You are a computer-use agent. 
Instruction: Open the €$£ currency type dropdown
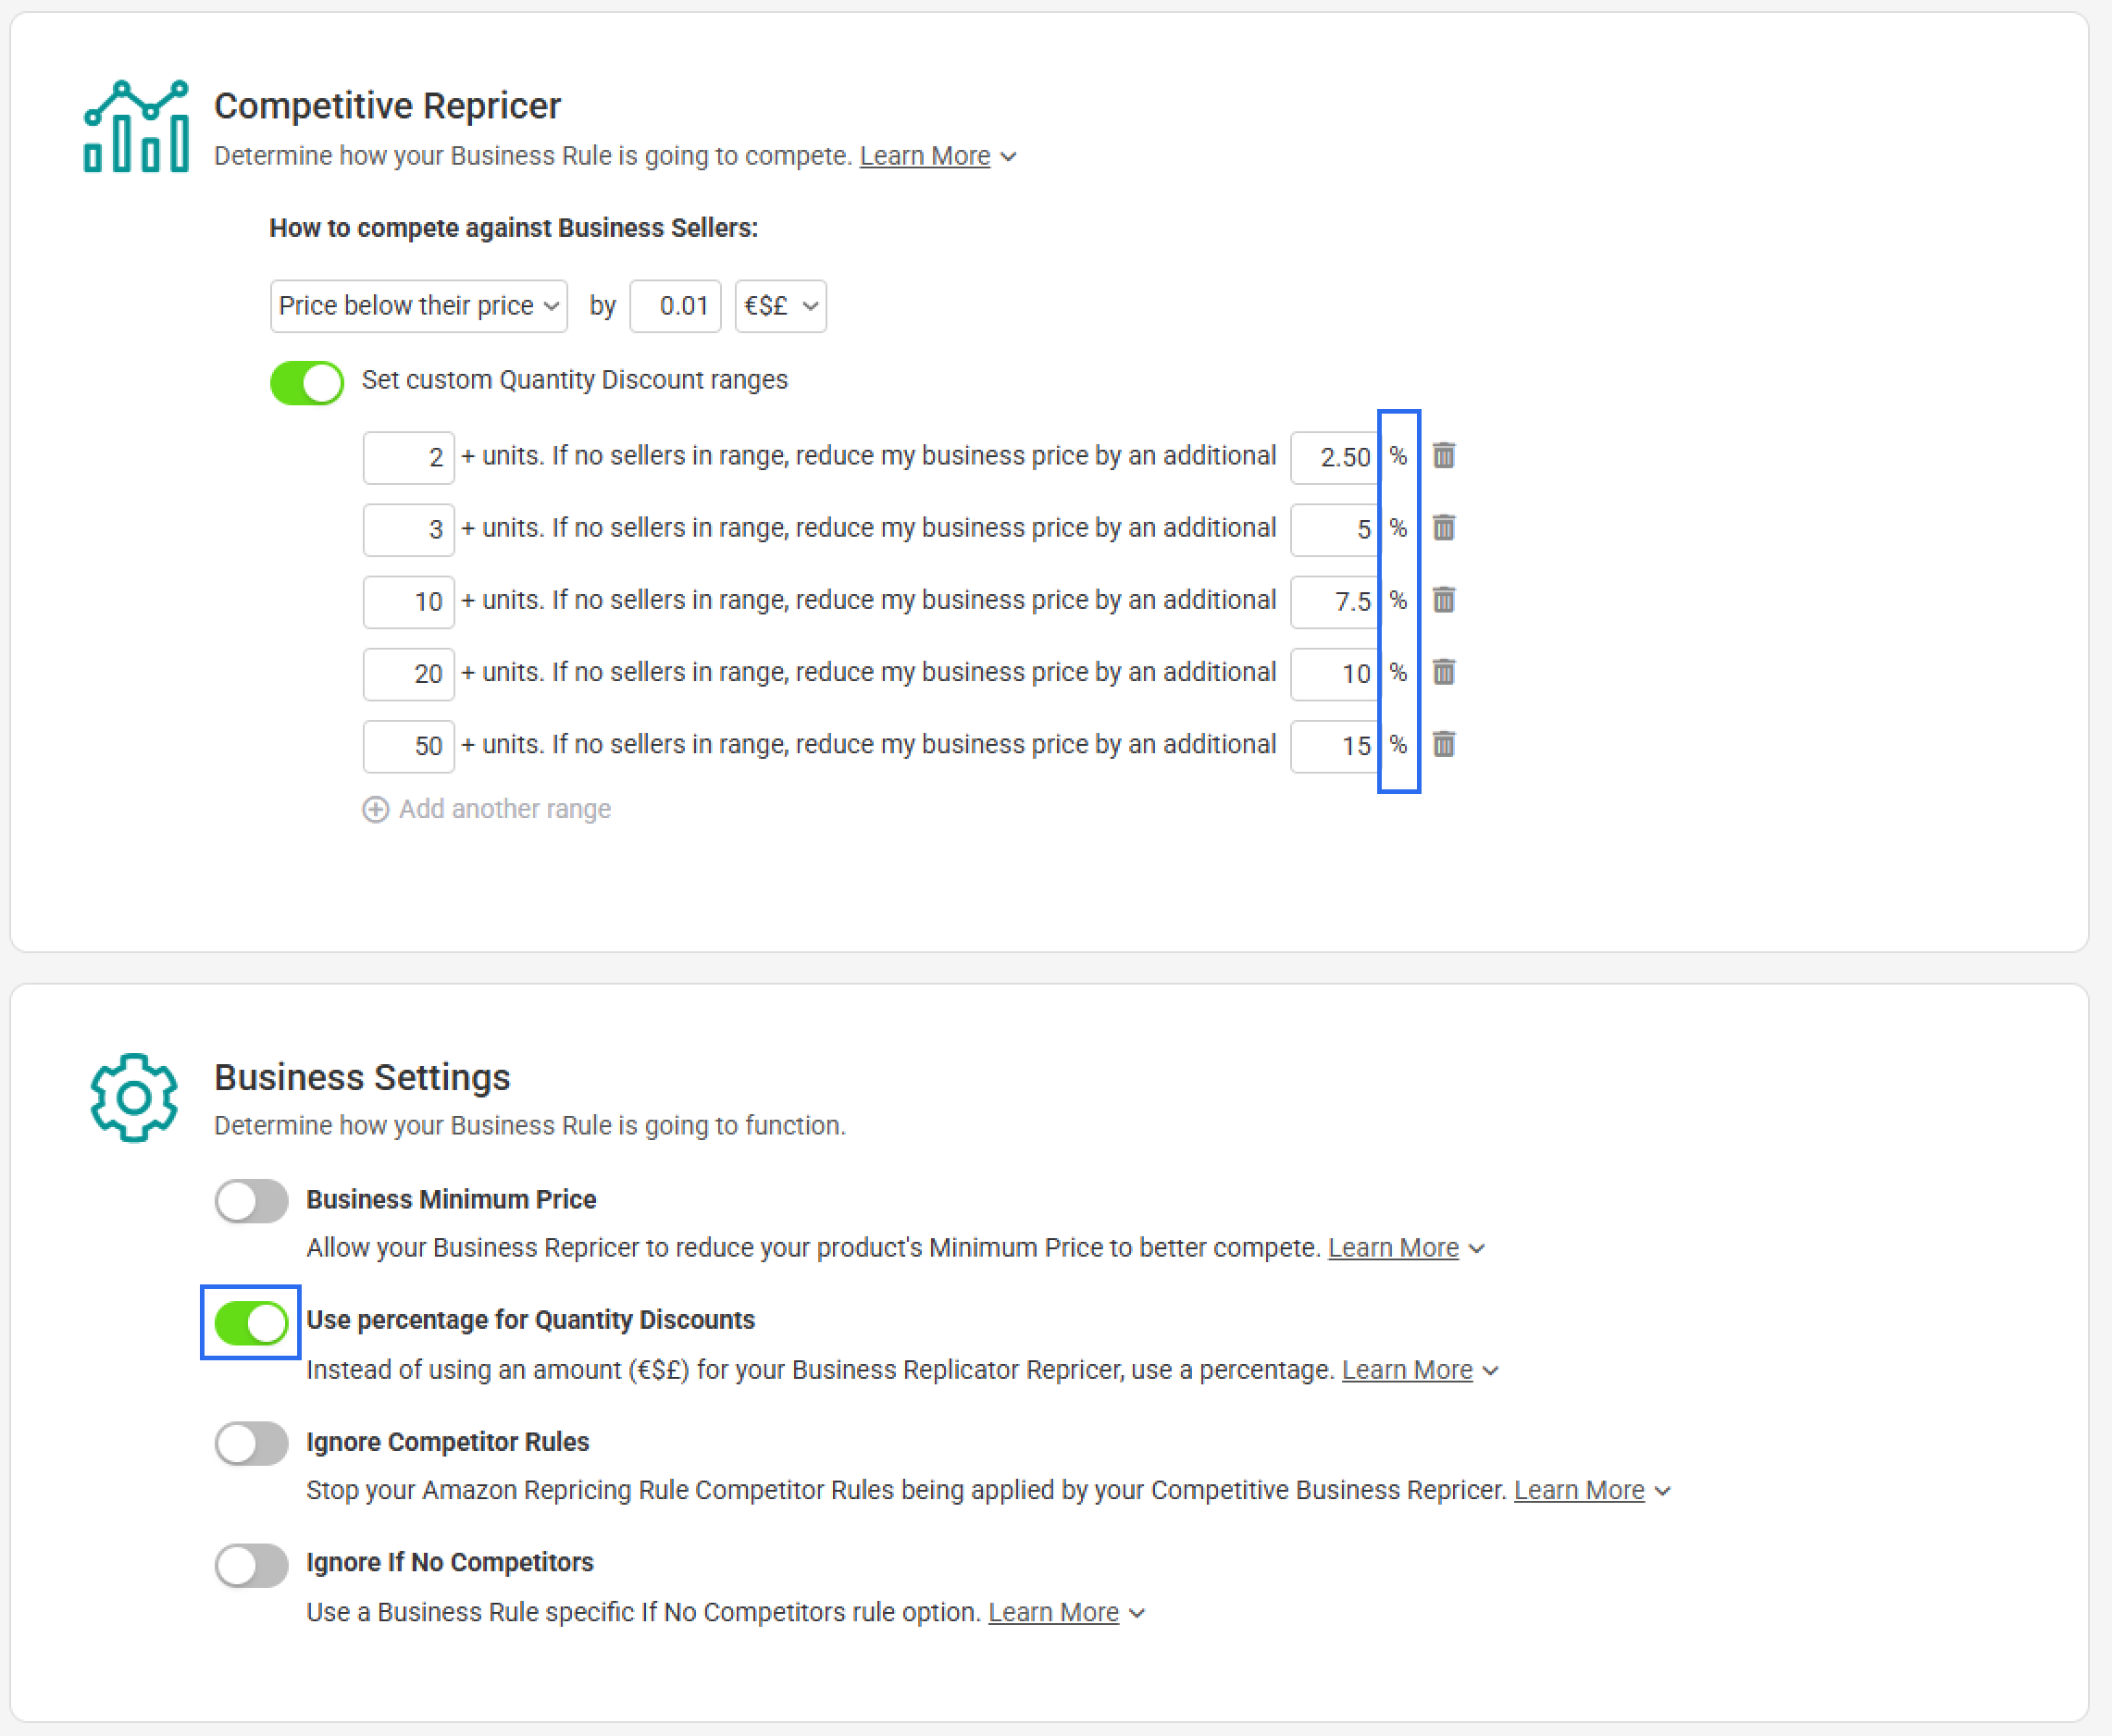(780, 306)
